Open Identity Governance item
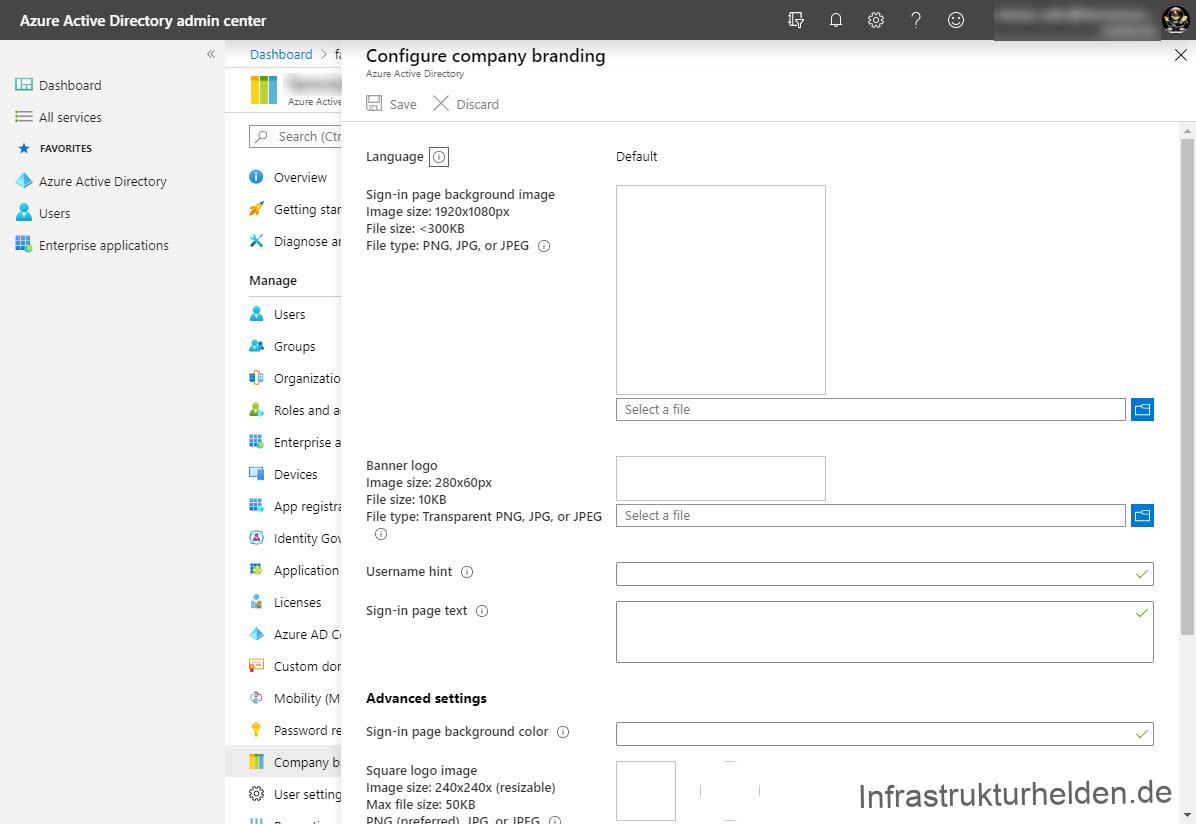Screen dimensions: 1196x824 click(x=294, y=539)
